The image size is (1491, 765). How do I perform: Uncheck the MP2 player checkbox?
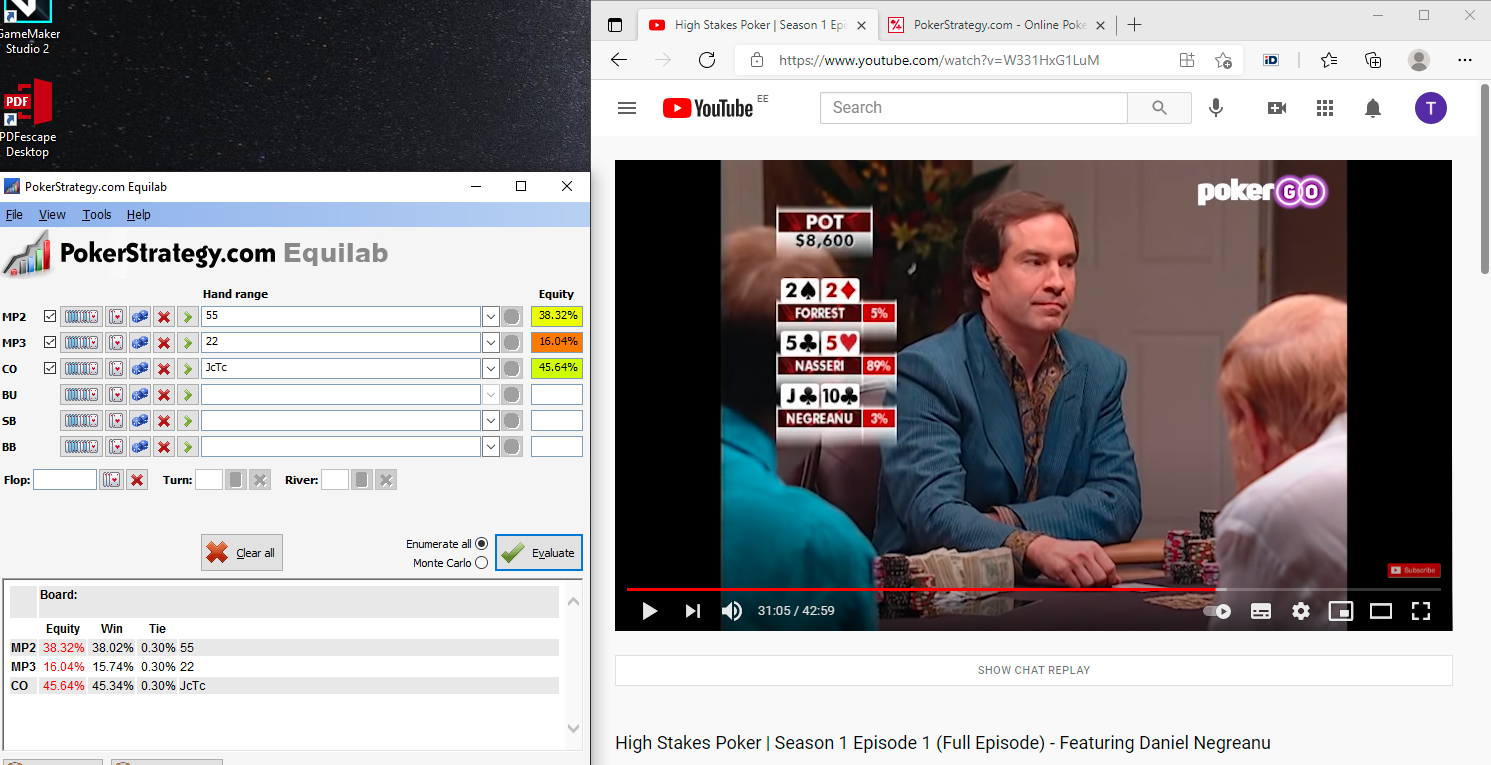[50, 316]
